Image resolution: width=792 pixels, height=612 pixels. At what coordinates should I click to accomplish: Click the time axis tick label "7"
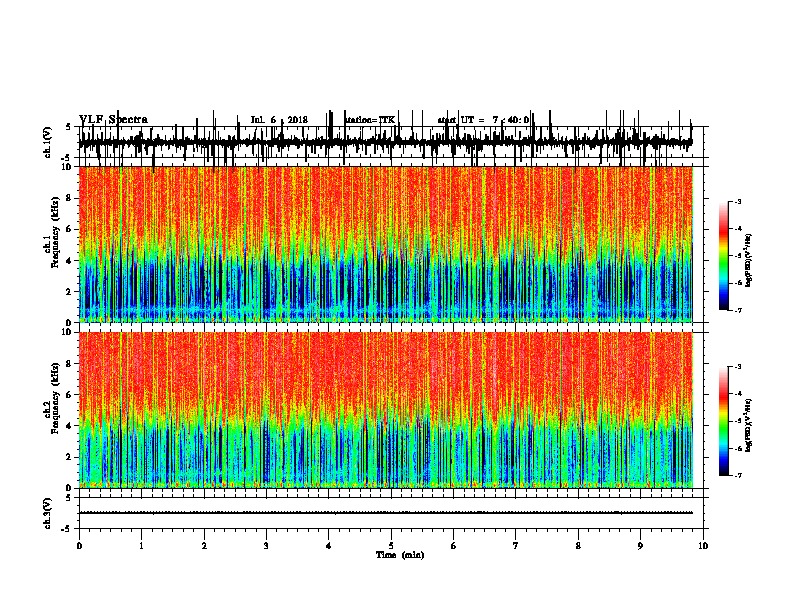516,546
